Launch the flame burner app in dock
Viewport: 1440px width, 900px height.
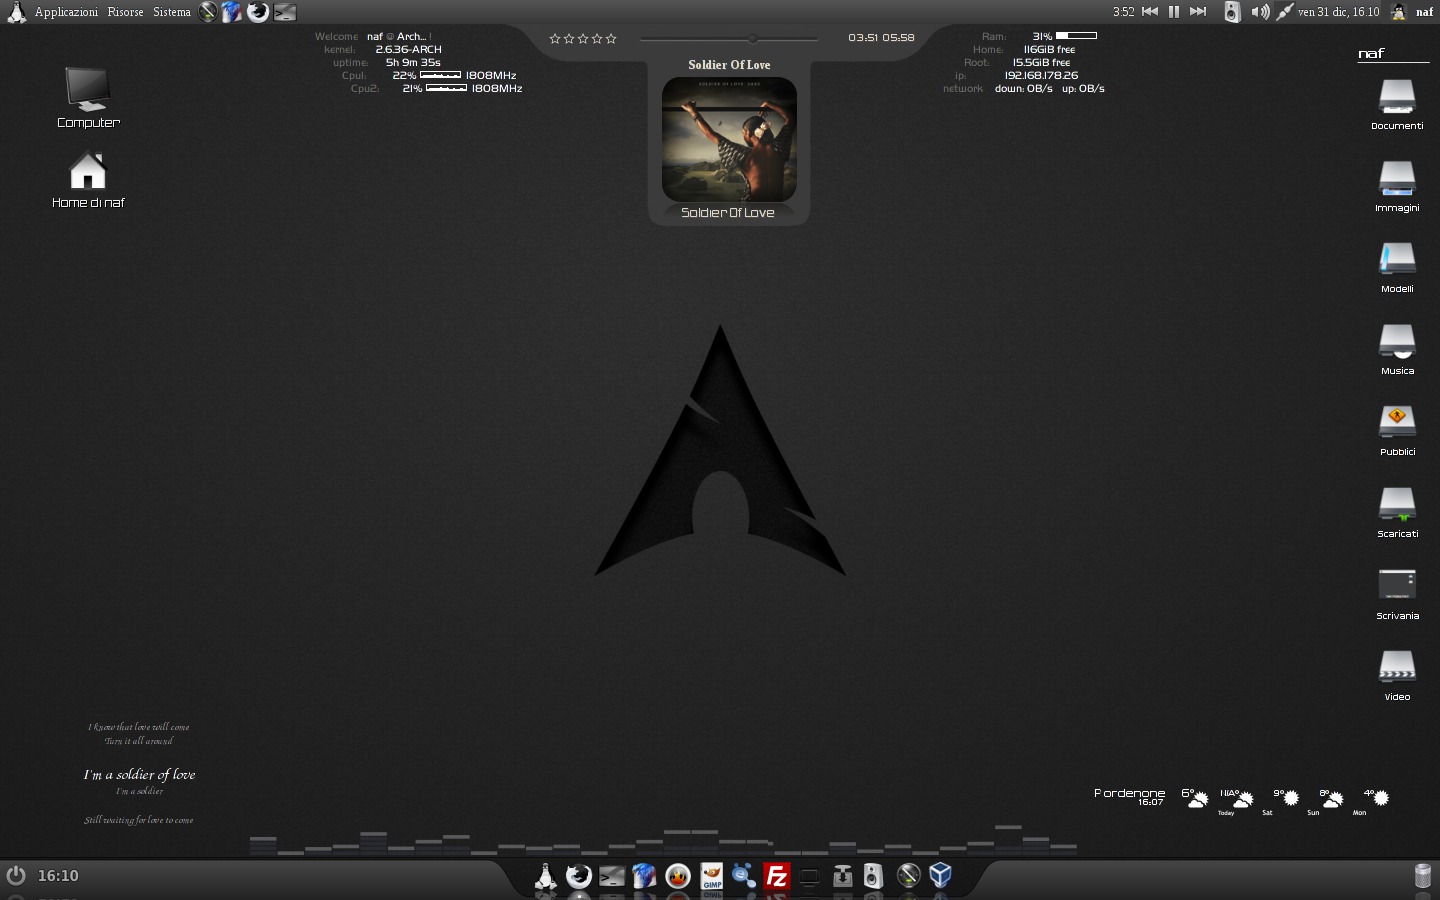677,876
